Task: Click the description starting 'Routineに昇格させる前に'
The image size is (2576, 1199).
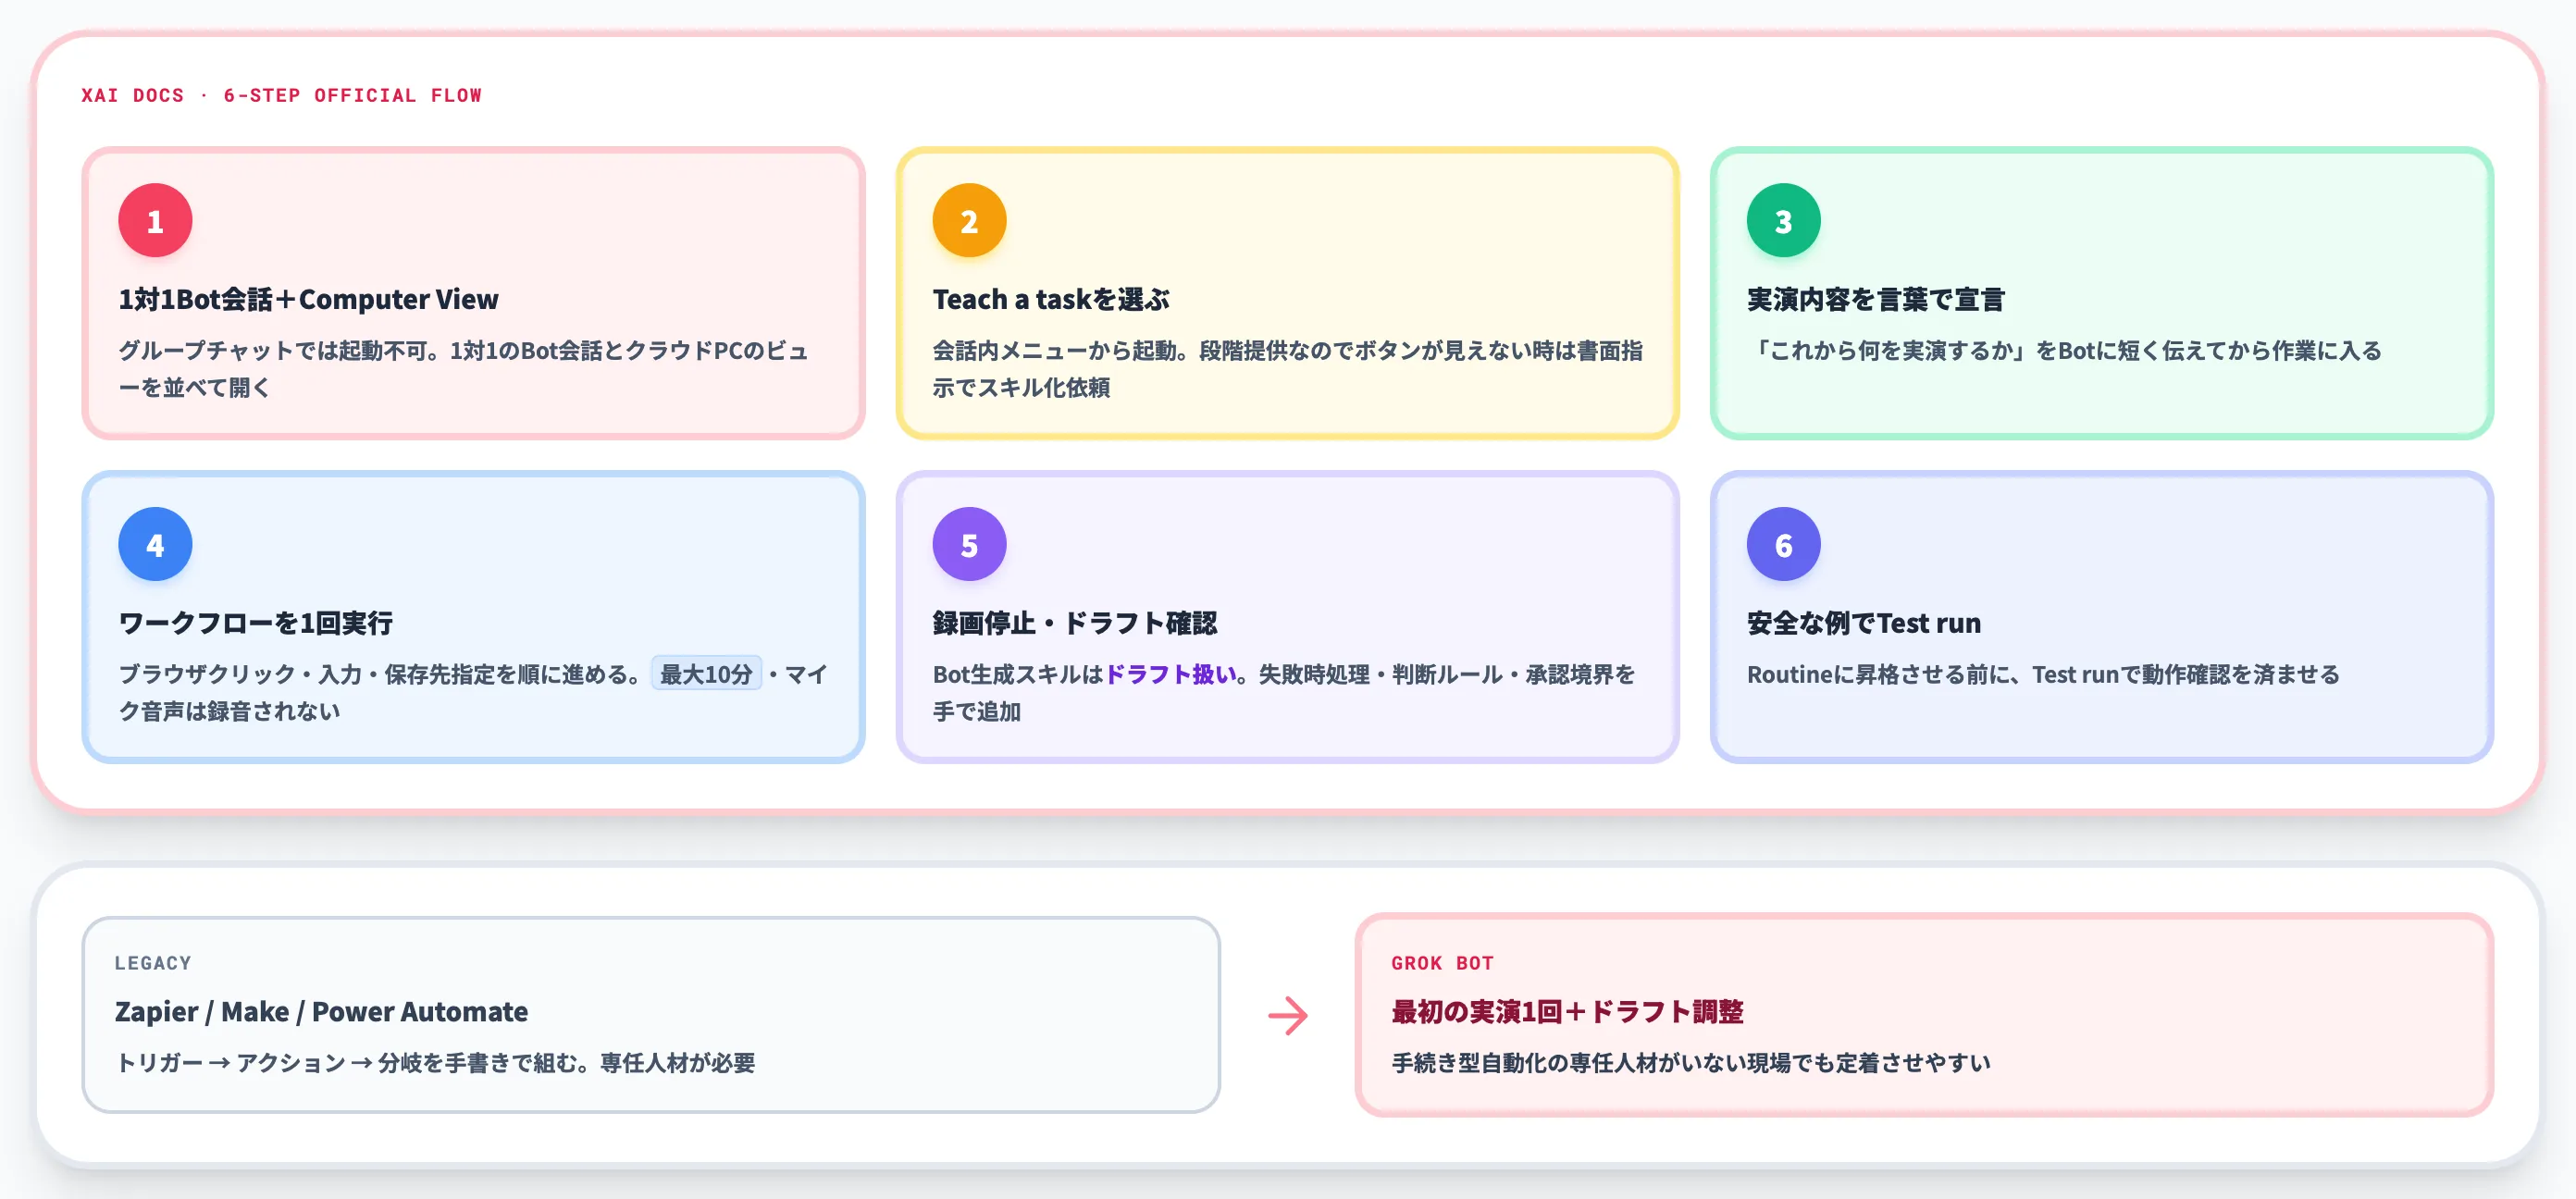Action: point(2043,674)
